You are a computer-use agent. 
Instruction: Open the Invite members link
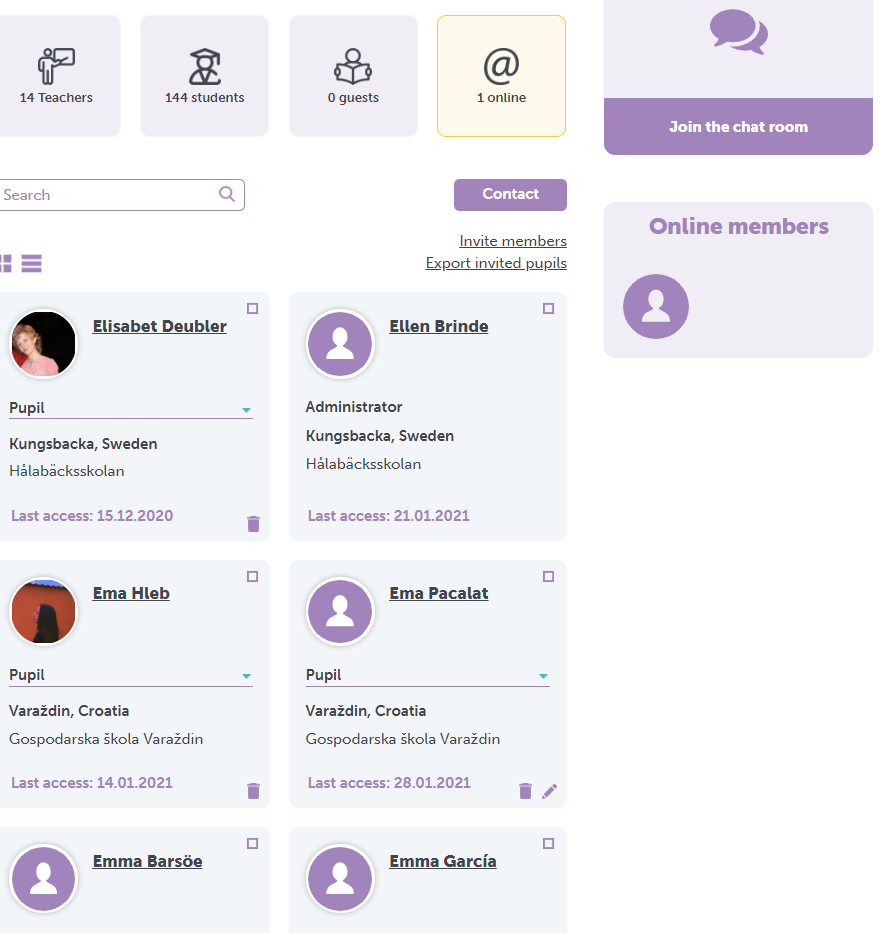[513, 241]
